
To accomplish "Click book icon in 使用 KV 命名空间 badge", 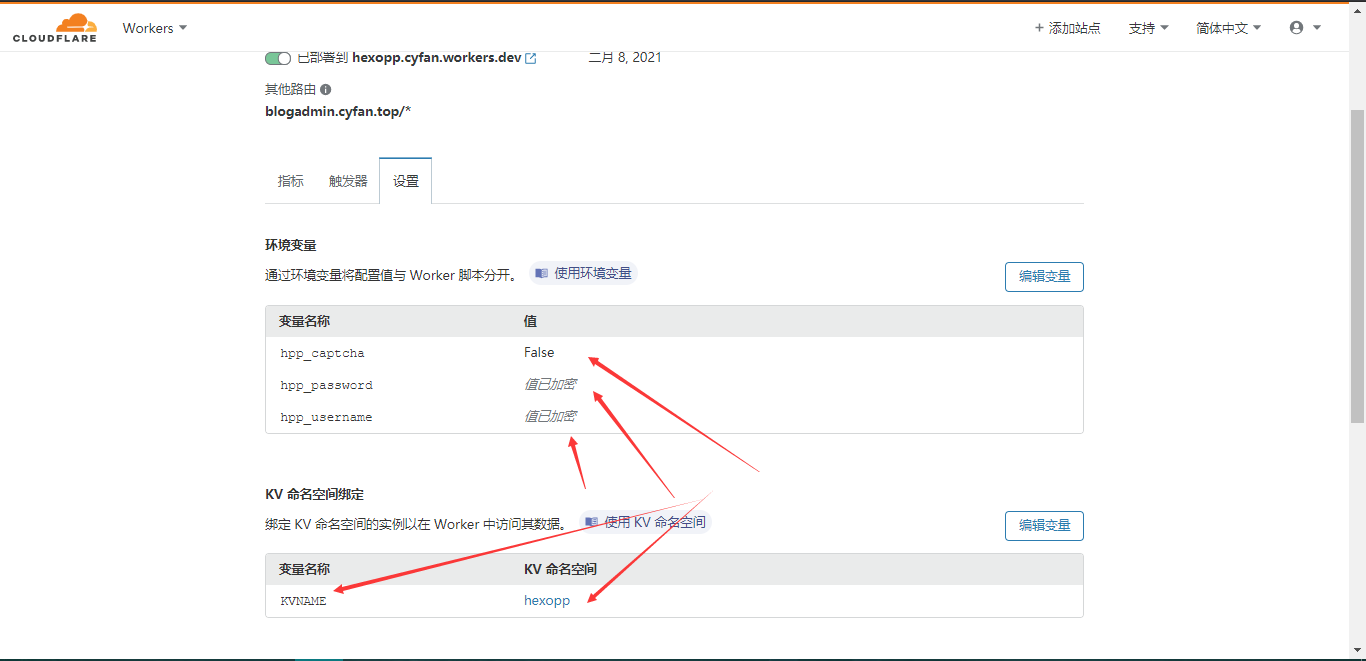I will point(592,522).
